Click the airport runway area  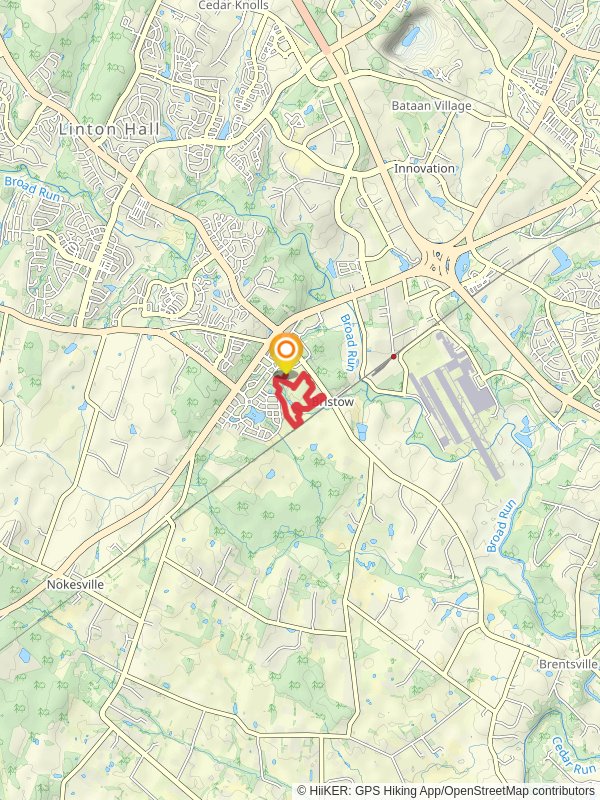455,403
